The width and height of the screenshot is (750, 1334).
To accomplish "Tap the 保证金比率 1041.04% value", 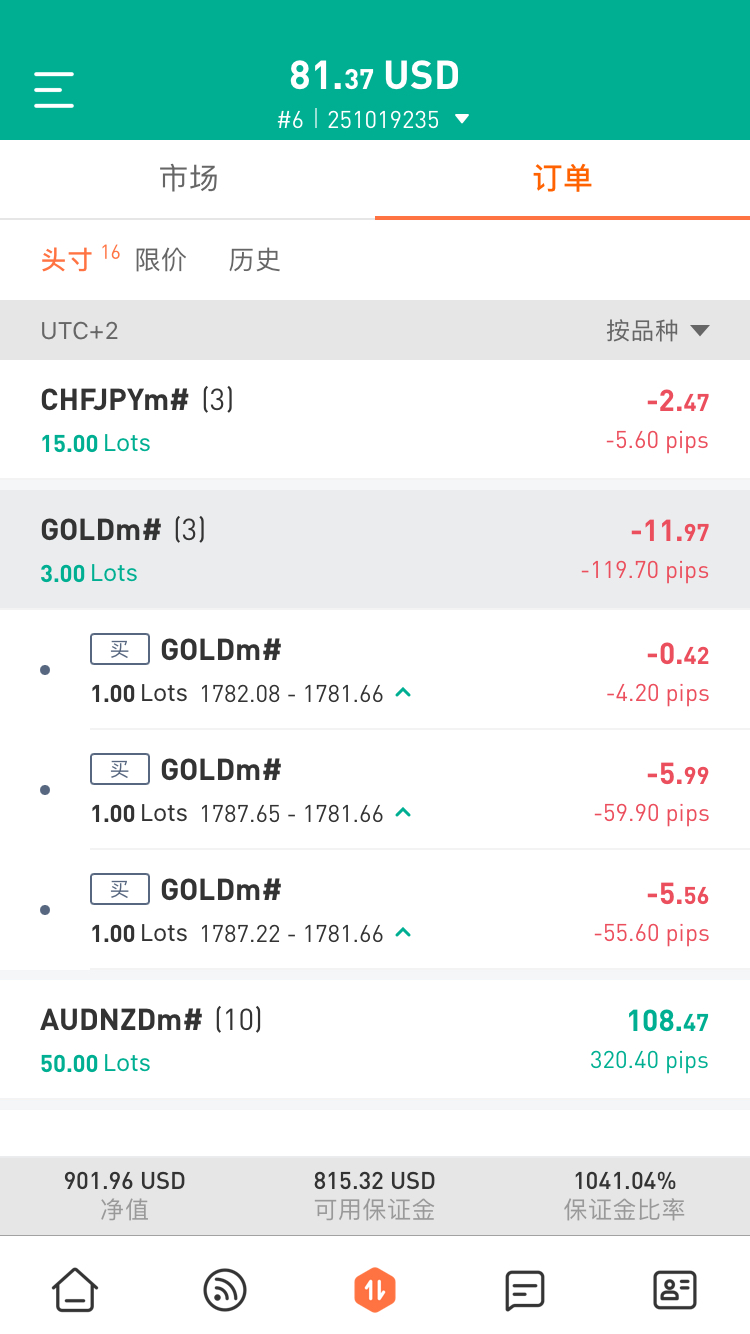I will click(625, 1181).
